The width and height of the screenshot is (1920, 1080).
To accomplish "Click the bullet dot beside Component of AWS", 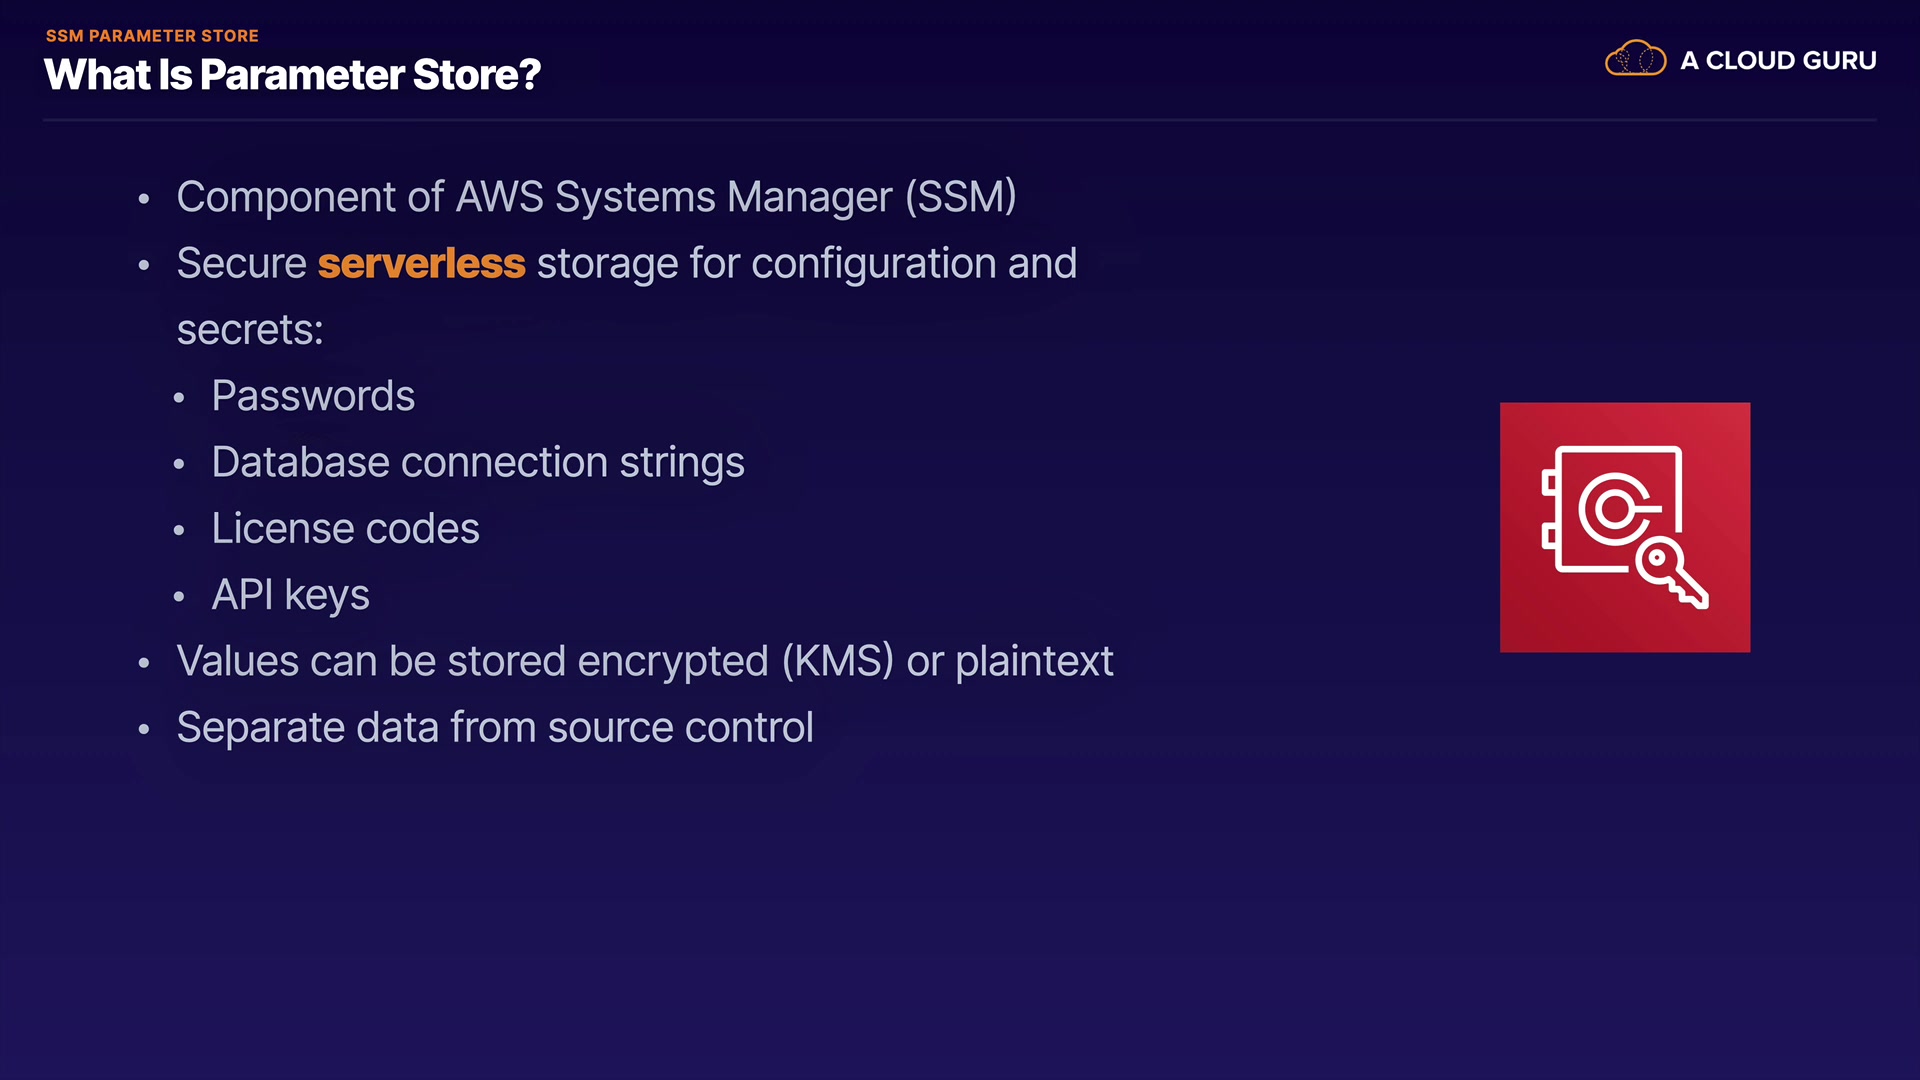I will tap(144, 199).
